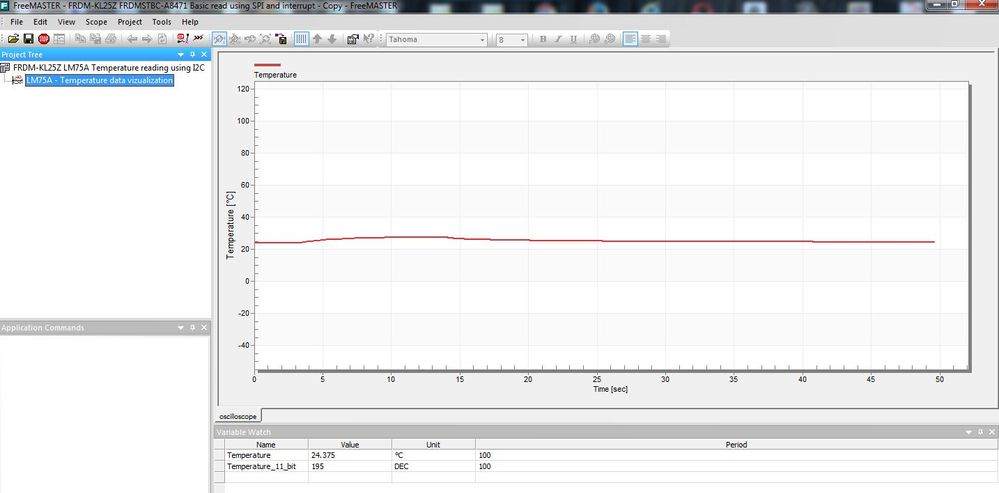
Task: Toggle the vertical grid columns icon
Action: [301, 39]
